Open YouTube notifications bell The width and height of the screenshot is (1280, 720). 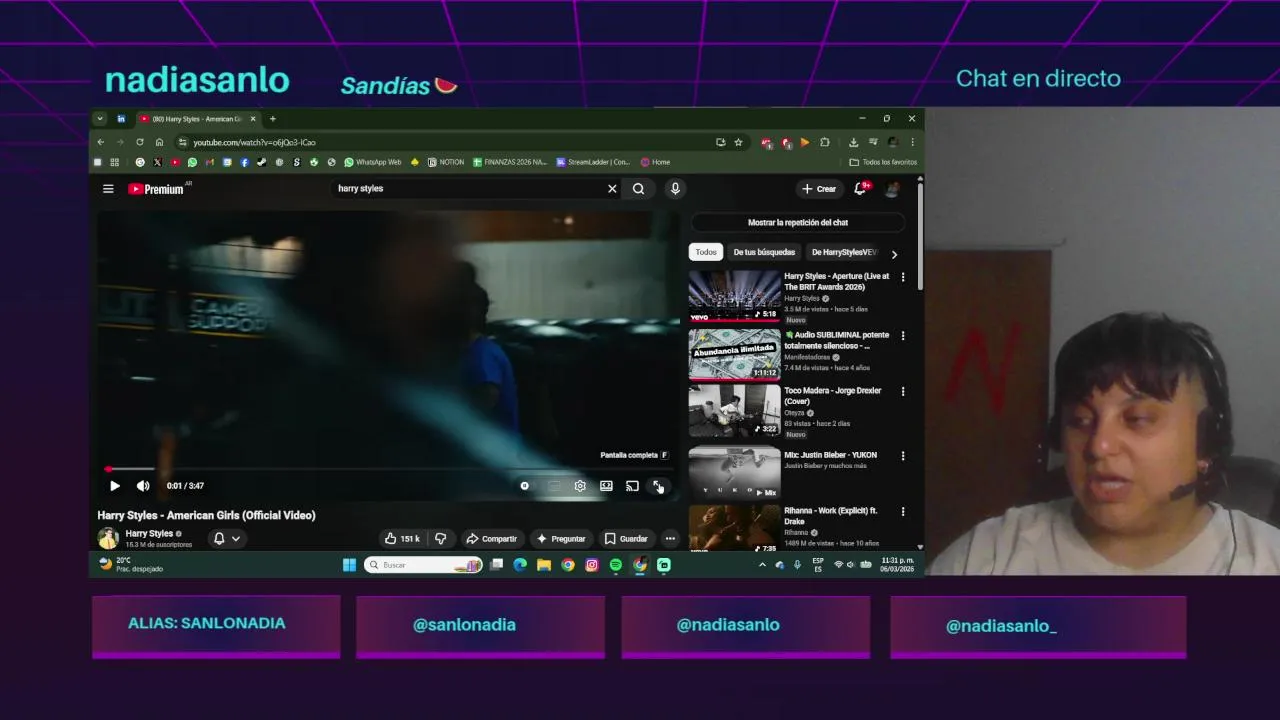point(860,189)
